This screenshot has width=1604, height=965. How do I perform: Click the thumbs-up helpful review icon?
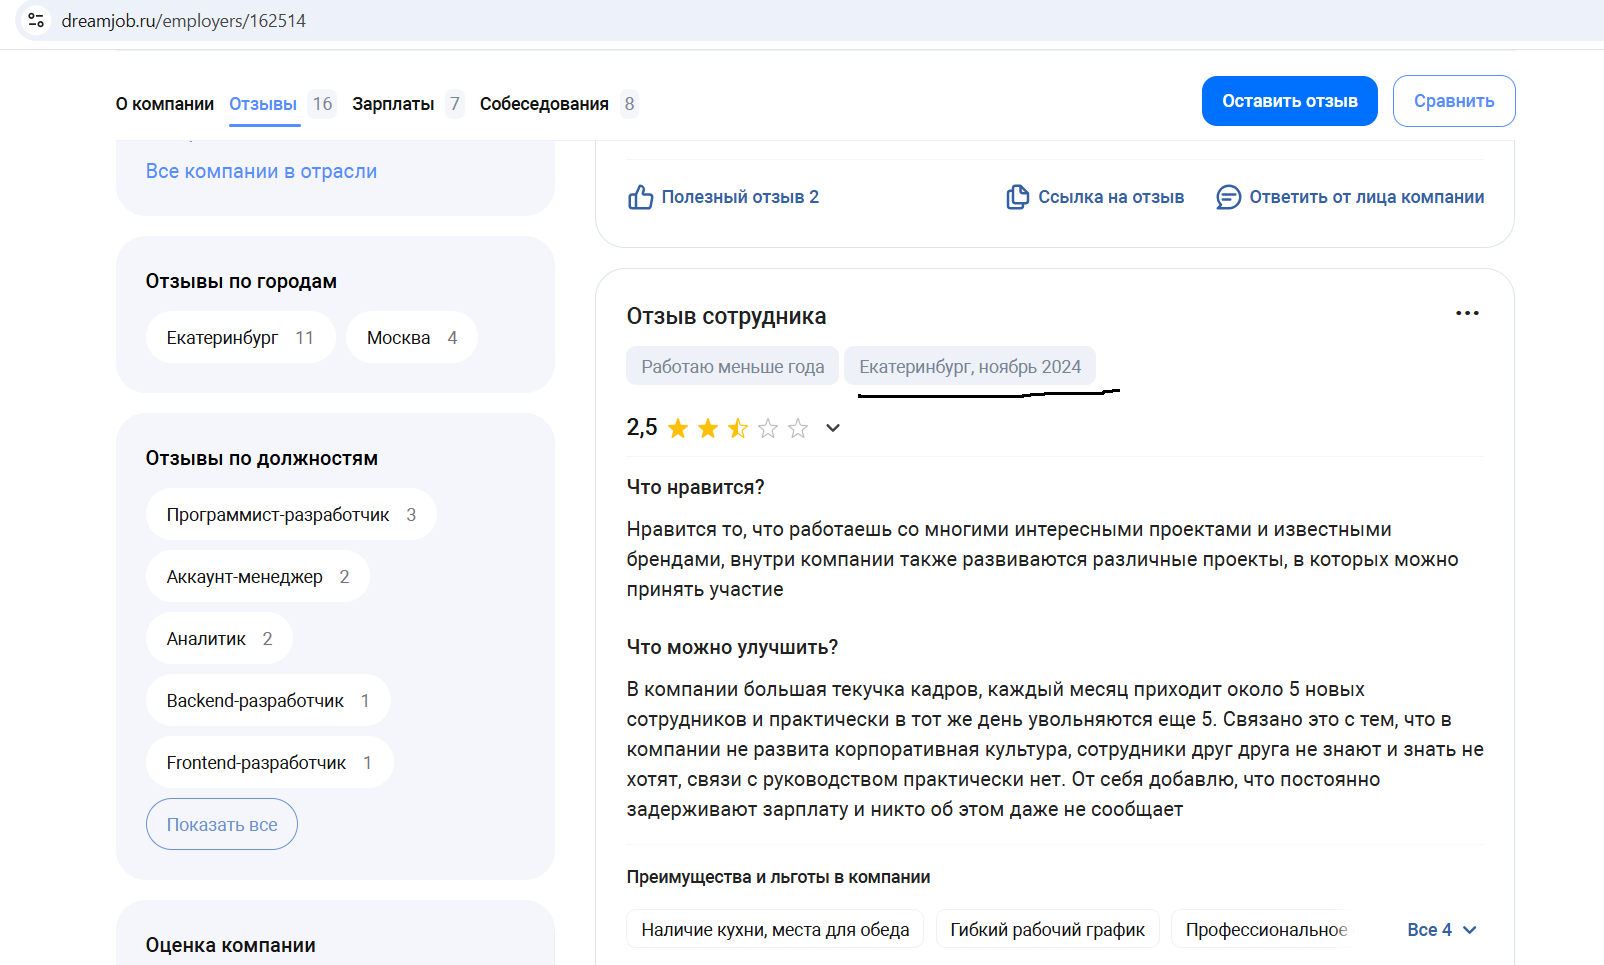point(640,197)
